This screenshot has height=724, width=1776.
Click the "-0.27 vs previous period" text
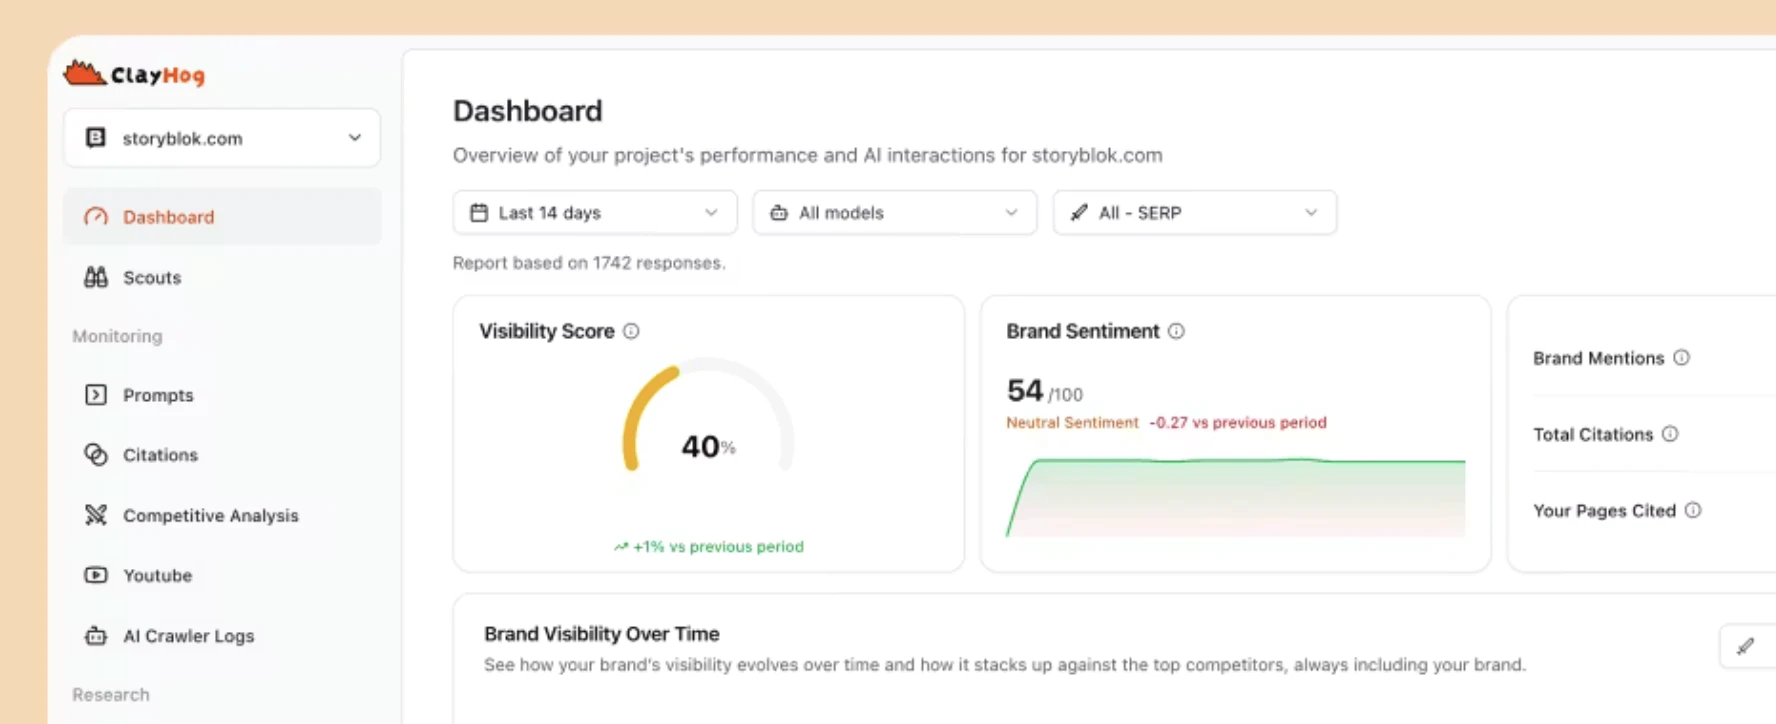click(1238, 422)
